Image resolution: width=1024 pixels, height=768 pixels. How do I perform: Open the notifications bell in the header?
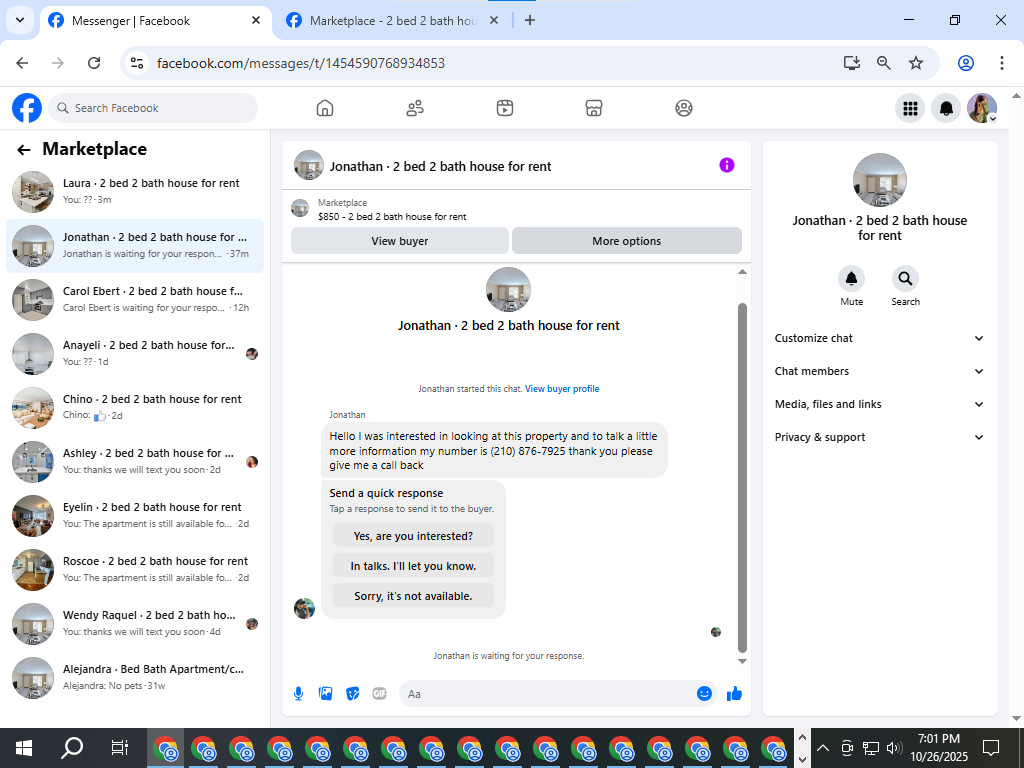[x=946, y=108]
